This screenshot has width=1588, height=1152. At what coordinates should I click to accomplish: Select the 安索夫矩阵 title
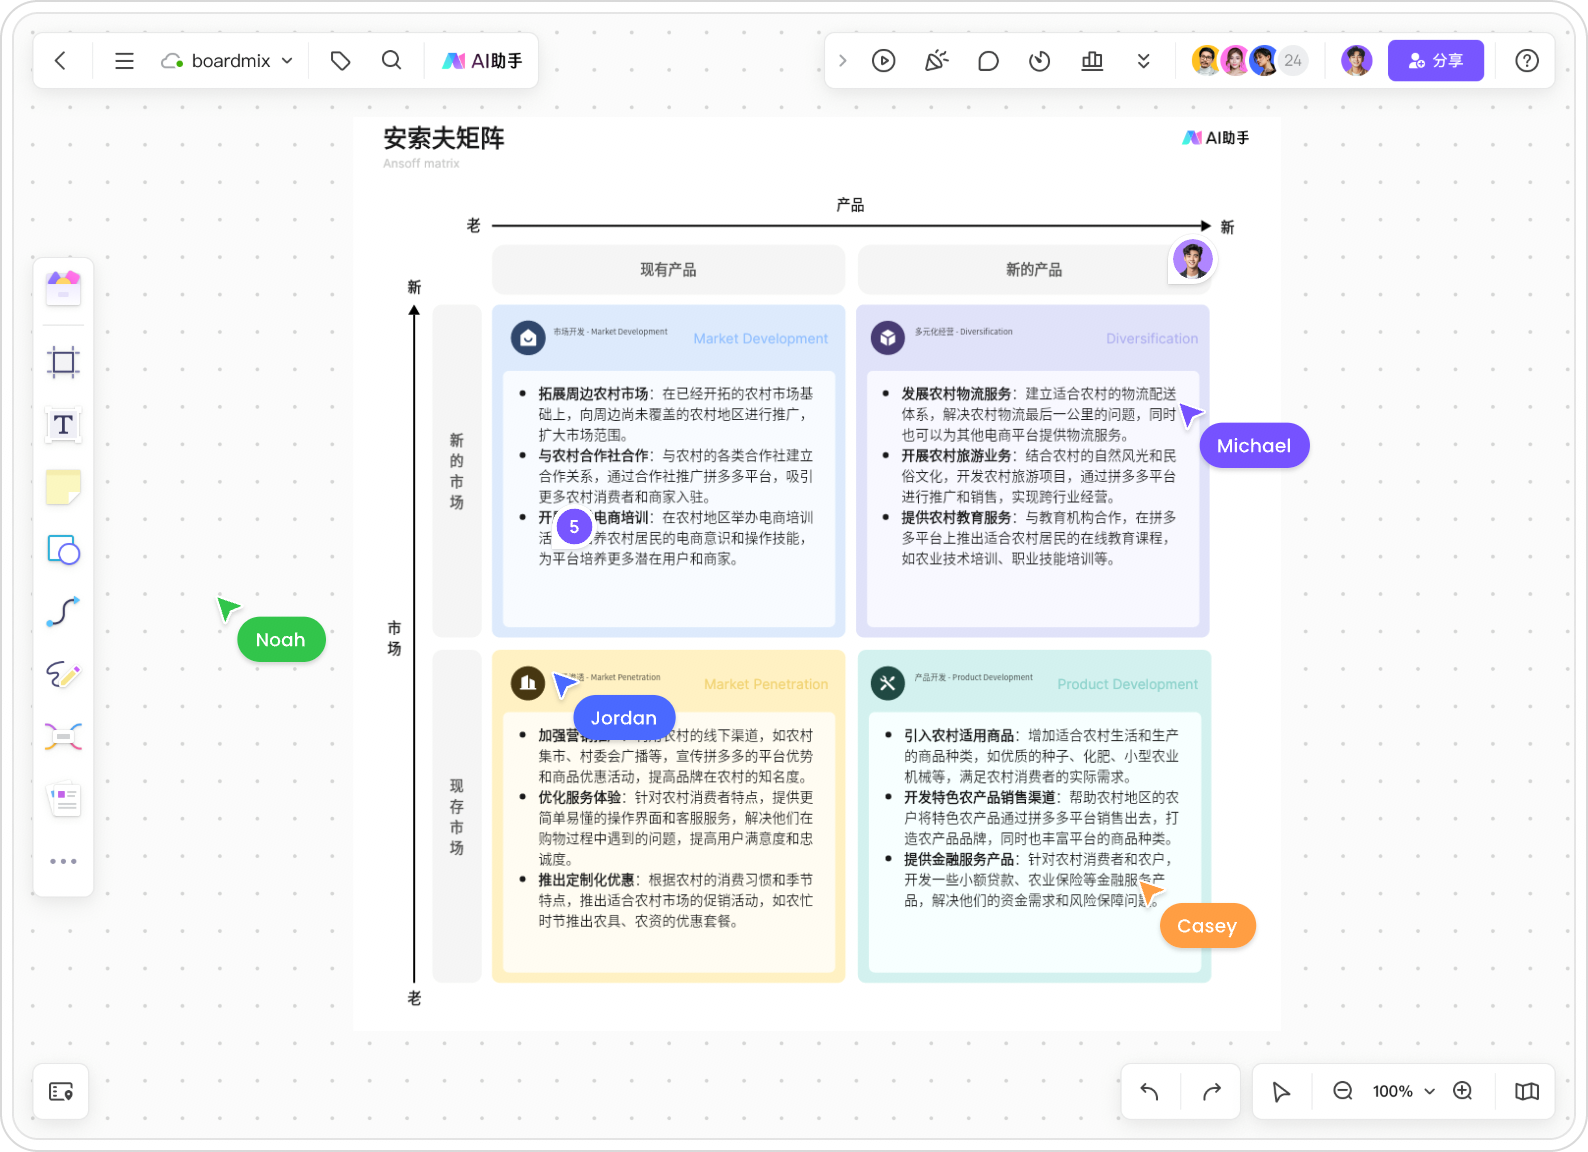(x=444, y=138)
